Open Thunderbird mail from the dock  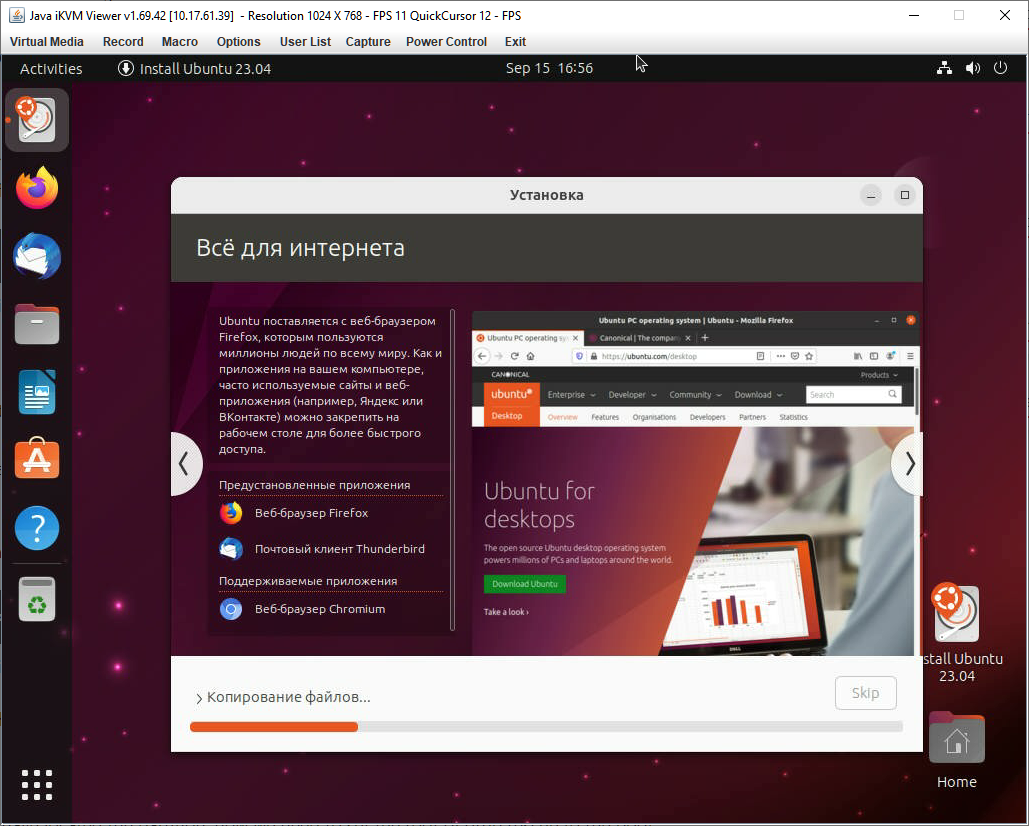(x=37, y=256)
